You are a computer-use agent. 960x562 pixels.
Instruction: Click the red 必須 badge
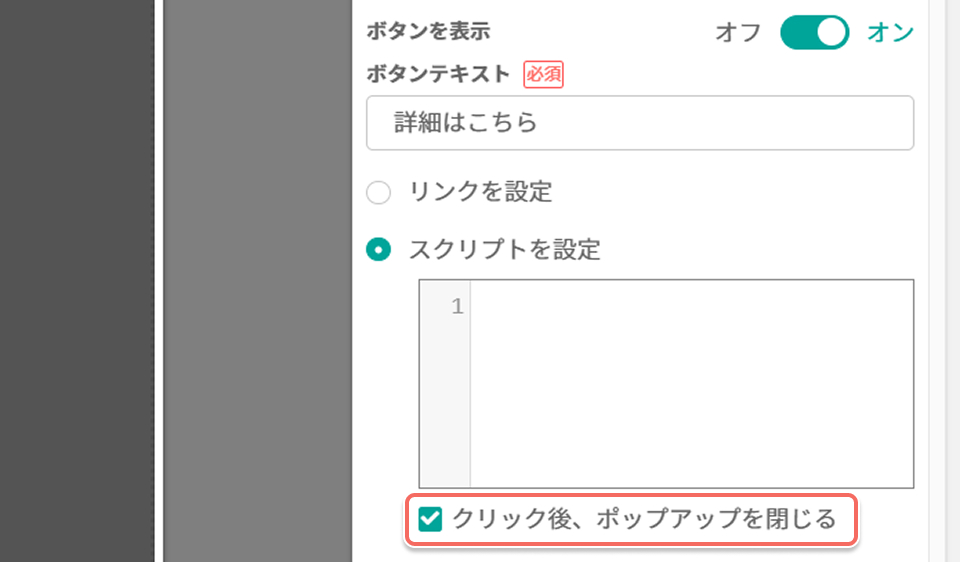pos(543,75)
